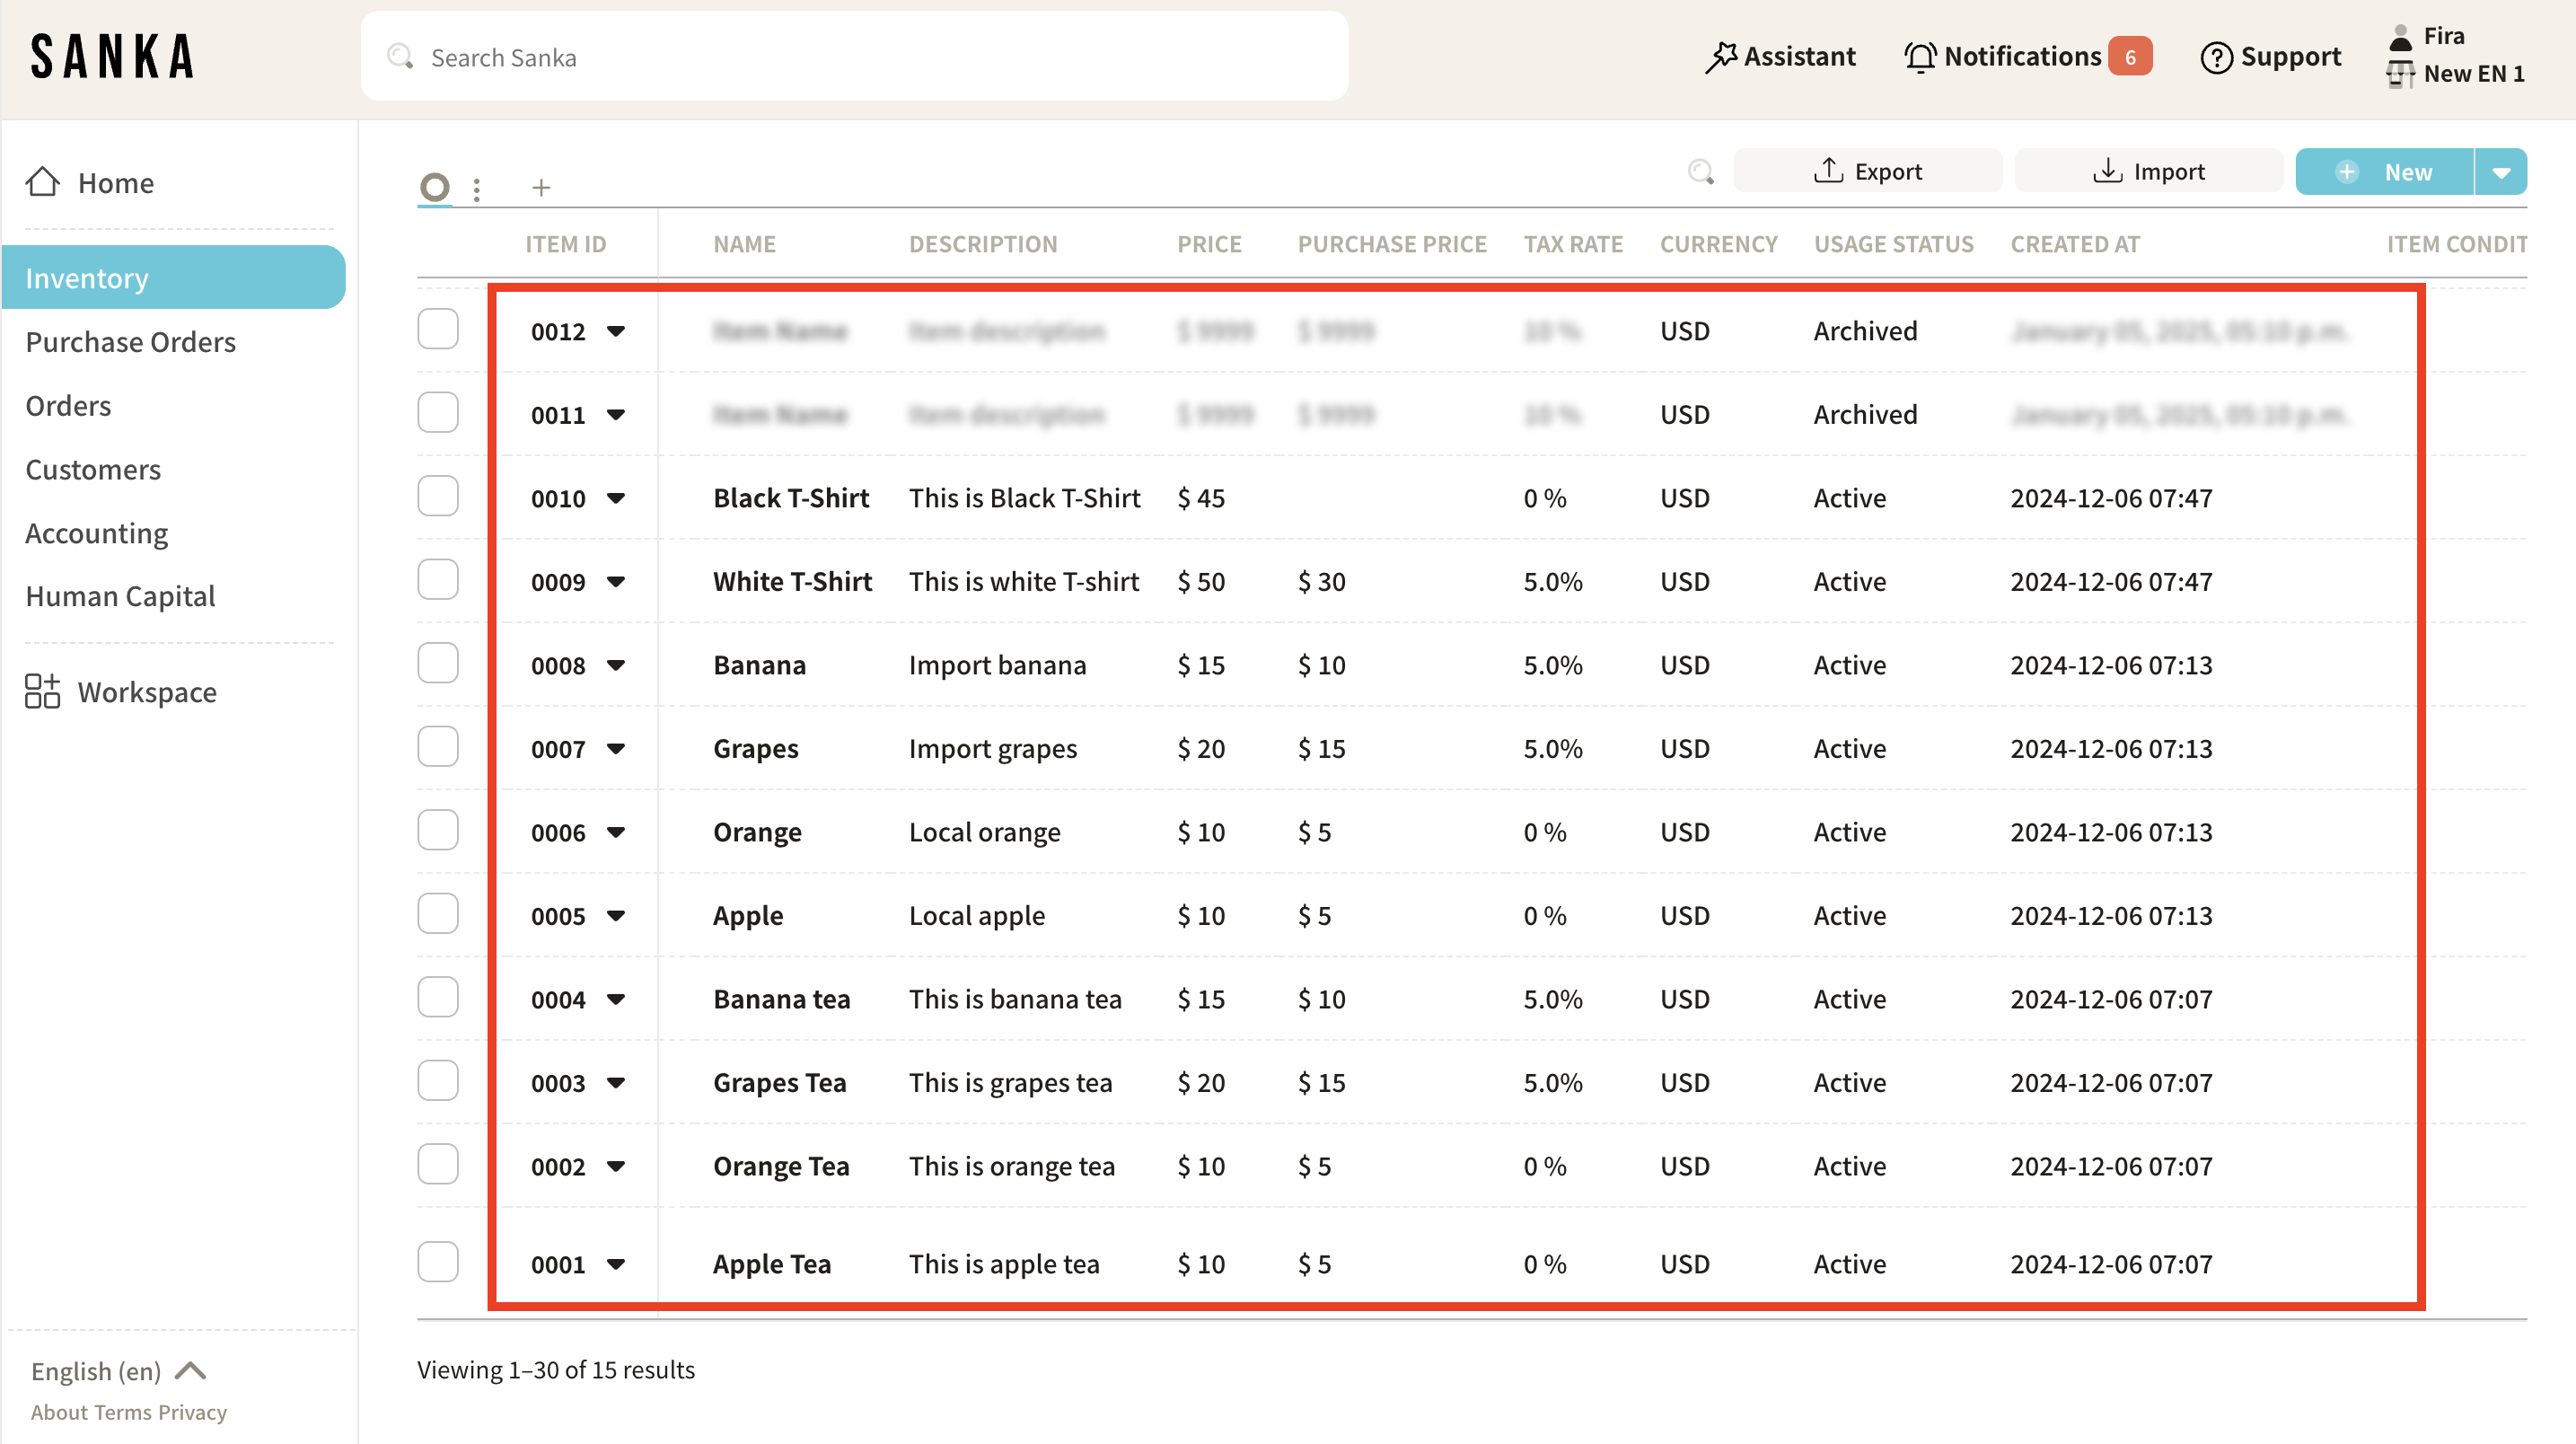Open the Workspace grid icon
Screen dimensions: 2576x1444
tap(42, 691)
